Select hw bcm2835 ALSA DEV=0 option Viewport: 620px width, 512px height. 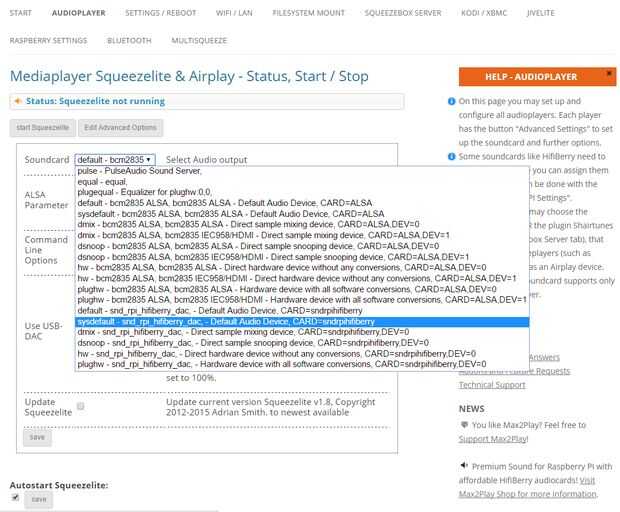[302, 267]
